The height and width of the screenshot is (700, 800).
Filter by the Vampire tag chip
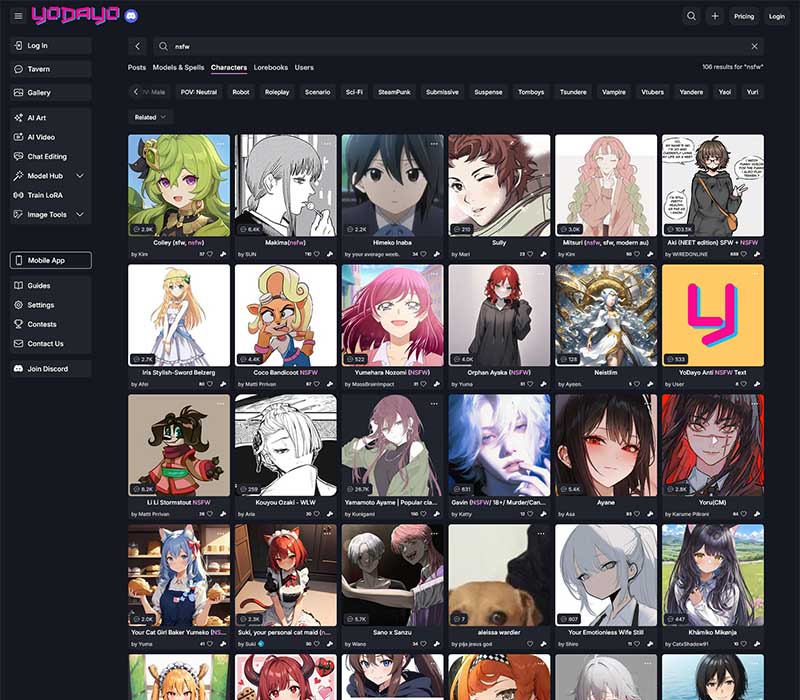[x=614, y=92]
